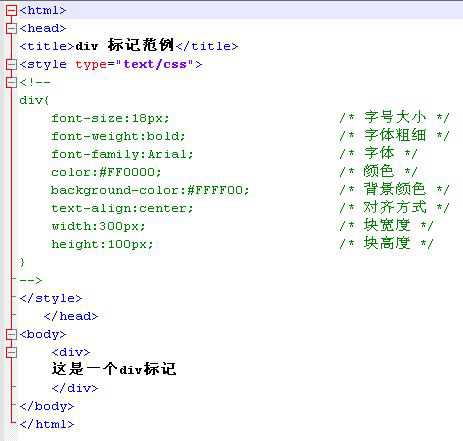Click the comment '背景颜色'
The image size is (463, 441).
pyautogui.click(x=395, y=189)
